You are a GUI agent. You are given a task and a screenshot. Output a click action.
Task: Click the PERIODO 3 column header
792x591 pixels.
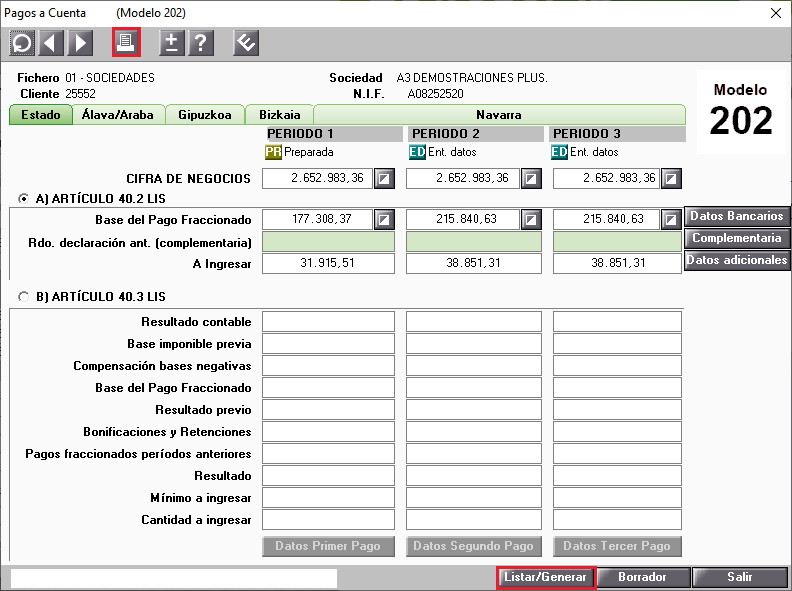pos(618,134)
